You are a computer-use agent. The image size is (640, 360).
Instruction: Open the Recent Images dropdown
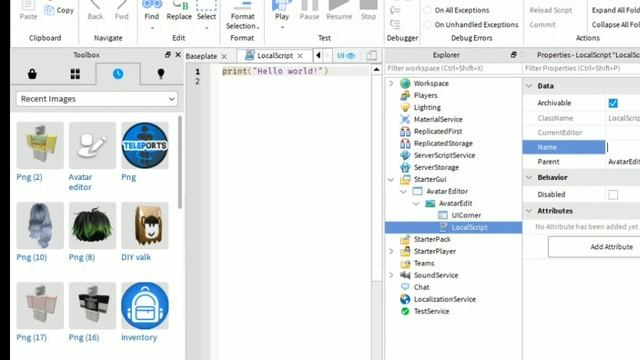pos(97,99)
